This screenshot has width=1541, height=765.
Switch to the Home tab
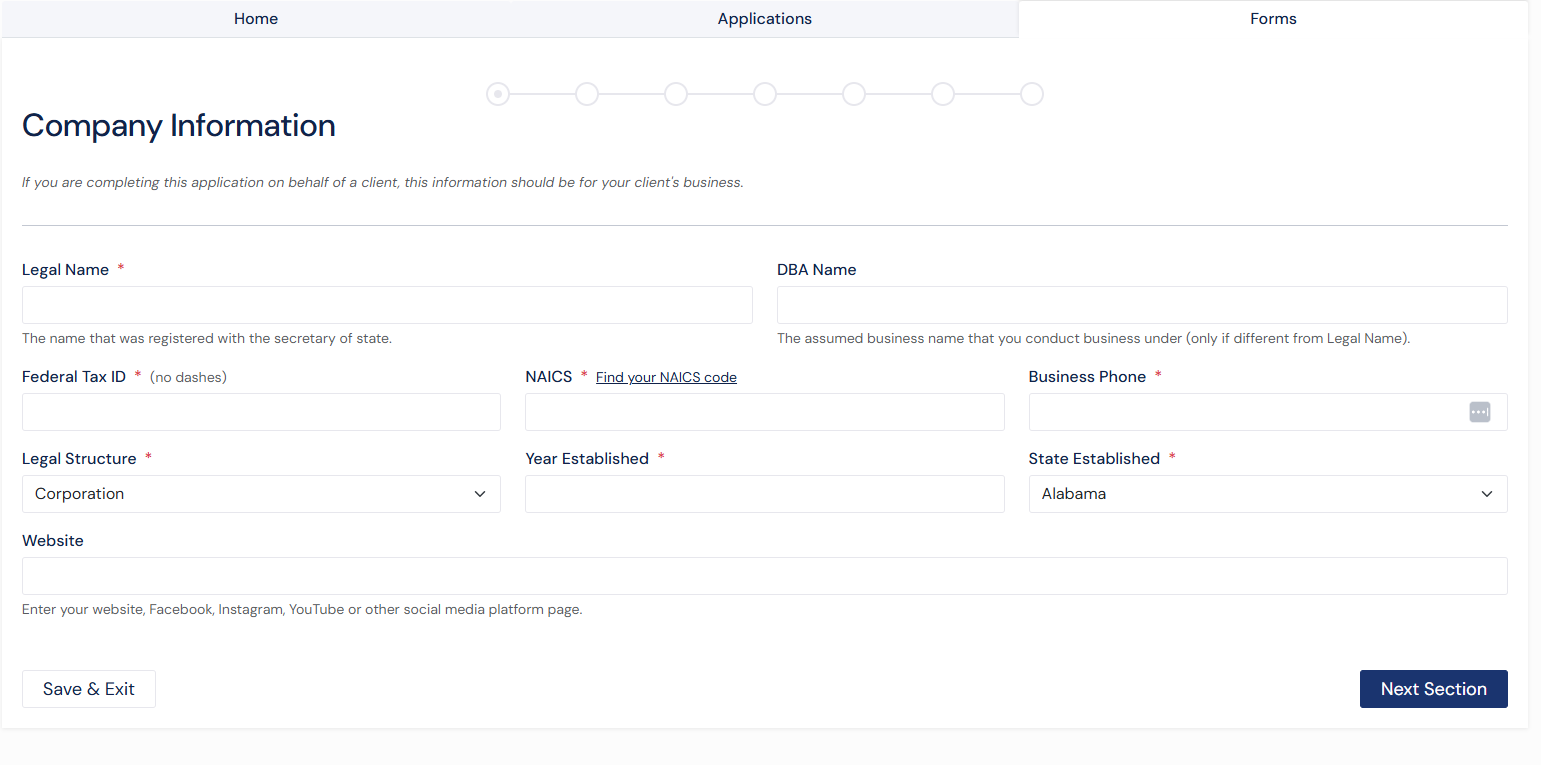point(256,19)
